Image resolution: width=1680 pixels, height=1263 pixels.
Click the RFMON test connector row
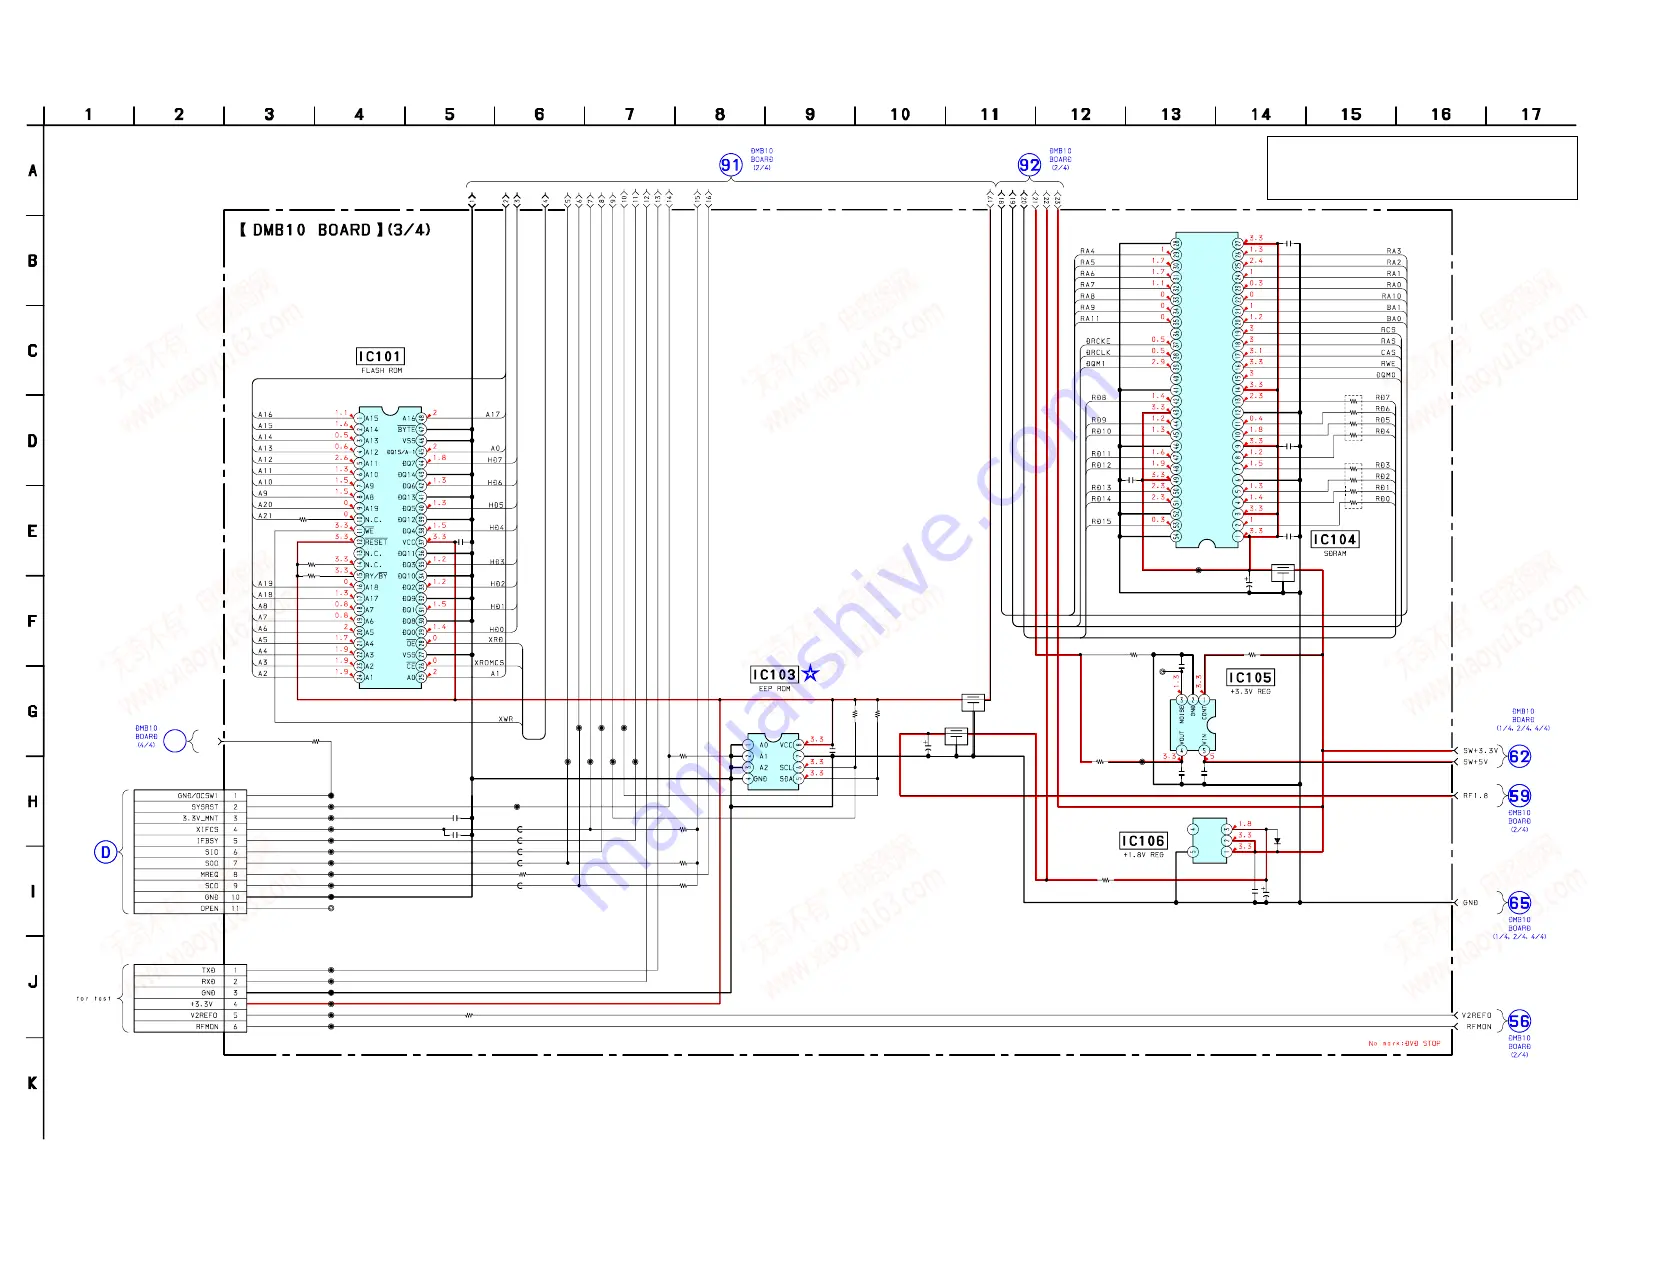point(190,1027)
